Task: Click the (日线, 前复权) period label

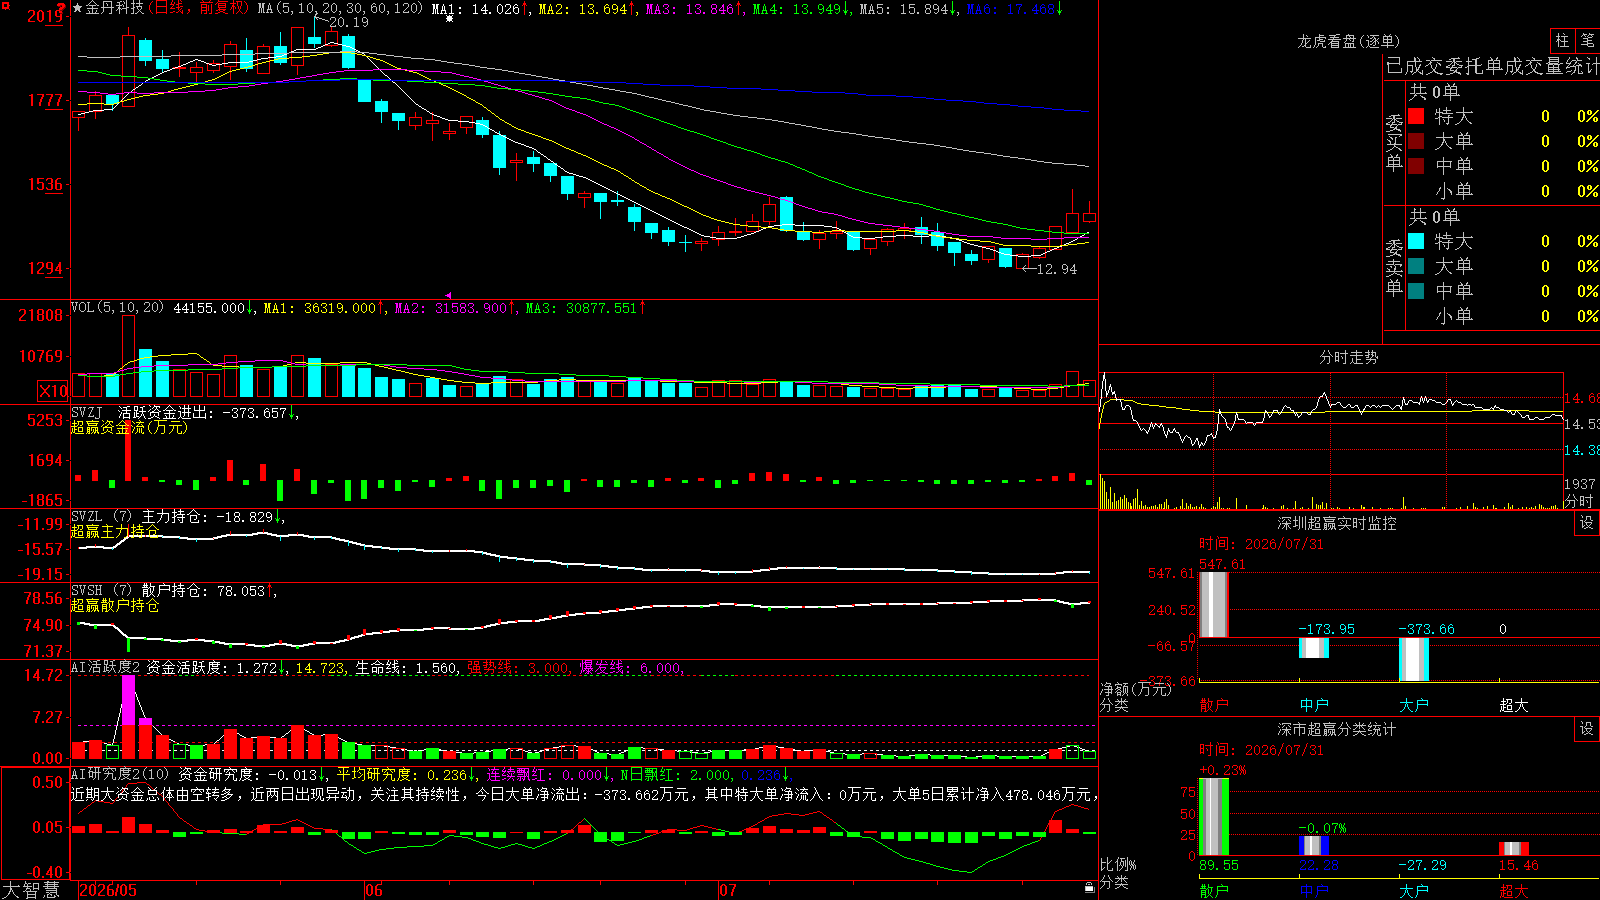Action: tap(198, 8)
